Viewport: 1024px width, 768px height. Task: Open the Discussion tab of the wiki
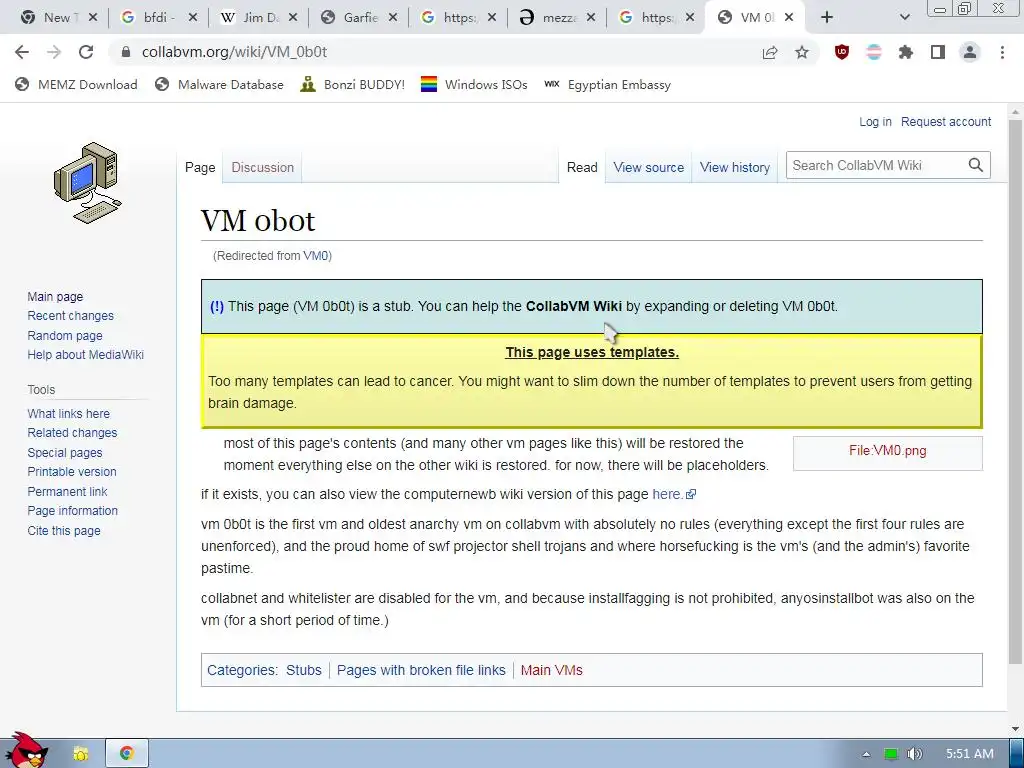tap(263, 167)
